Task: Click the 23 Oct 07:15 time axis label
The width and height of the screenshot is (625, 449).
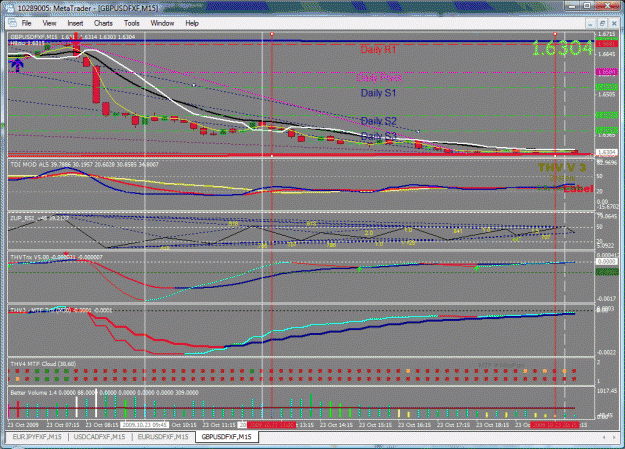Action: pos(63,425)
